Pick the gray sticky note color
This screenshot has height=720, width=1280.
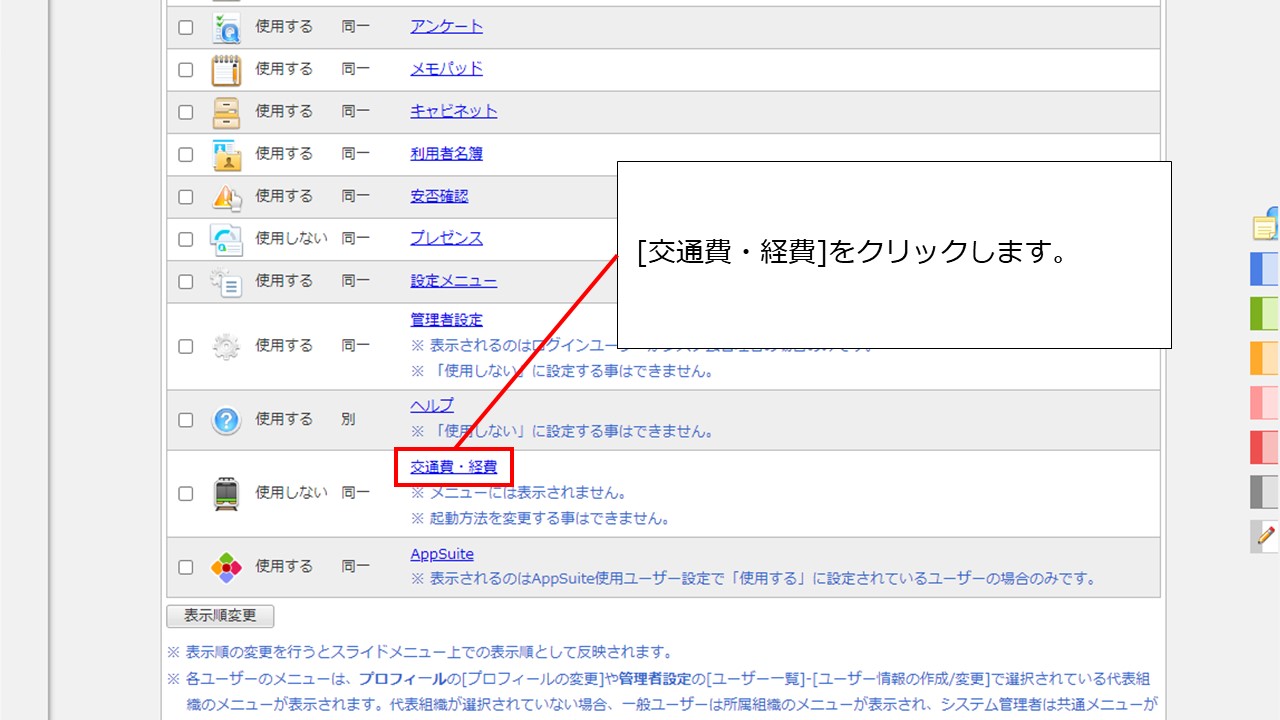click(1265, 492)
